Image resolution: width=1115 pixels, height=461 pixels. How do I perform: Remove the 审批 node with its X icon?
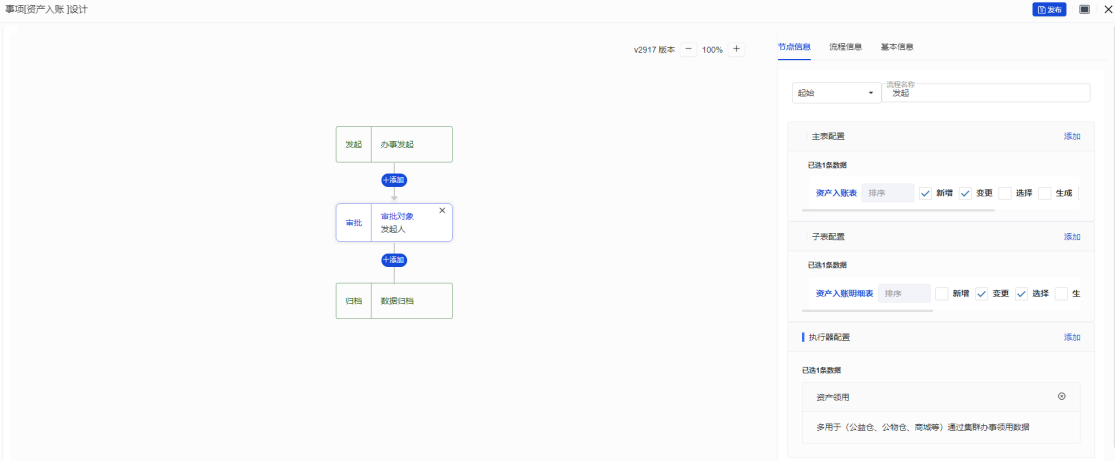coord(442,211)
